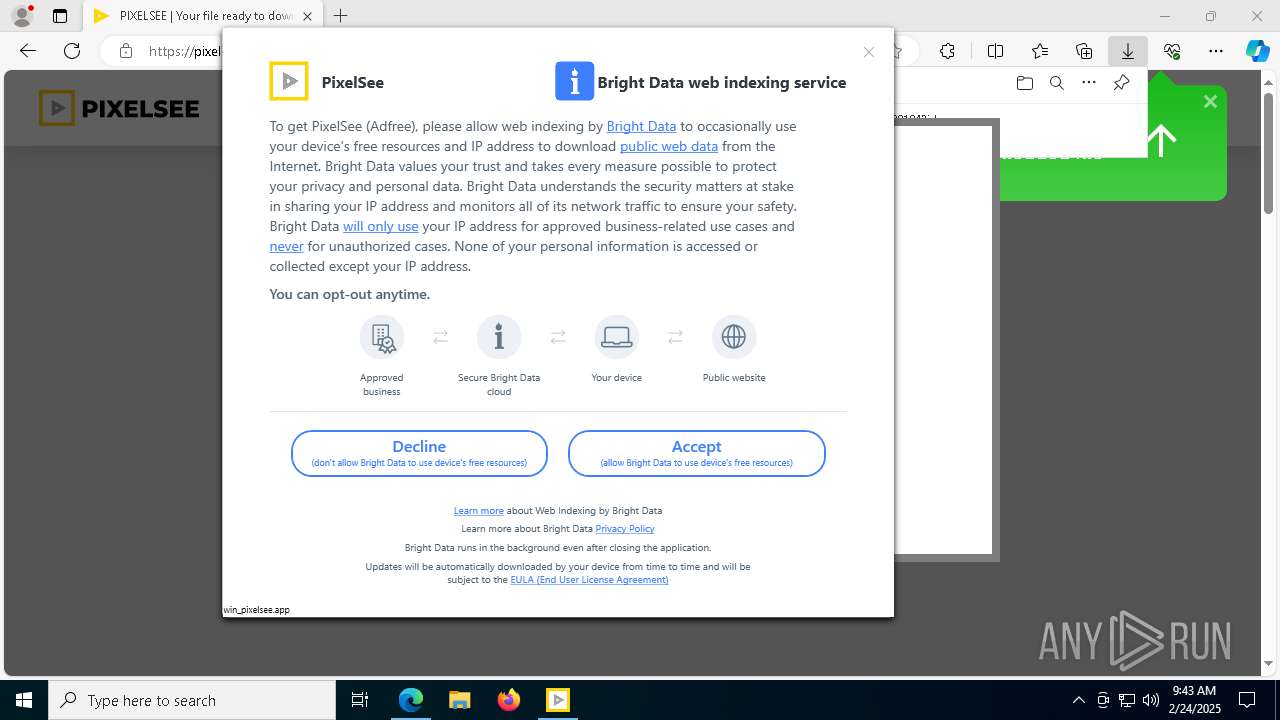Open the Bright Data Privacy Policy link
The width and height of the screenshot is (1280, 720).
pyautogui.click(x=625, y=528)
